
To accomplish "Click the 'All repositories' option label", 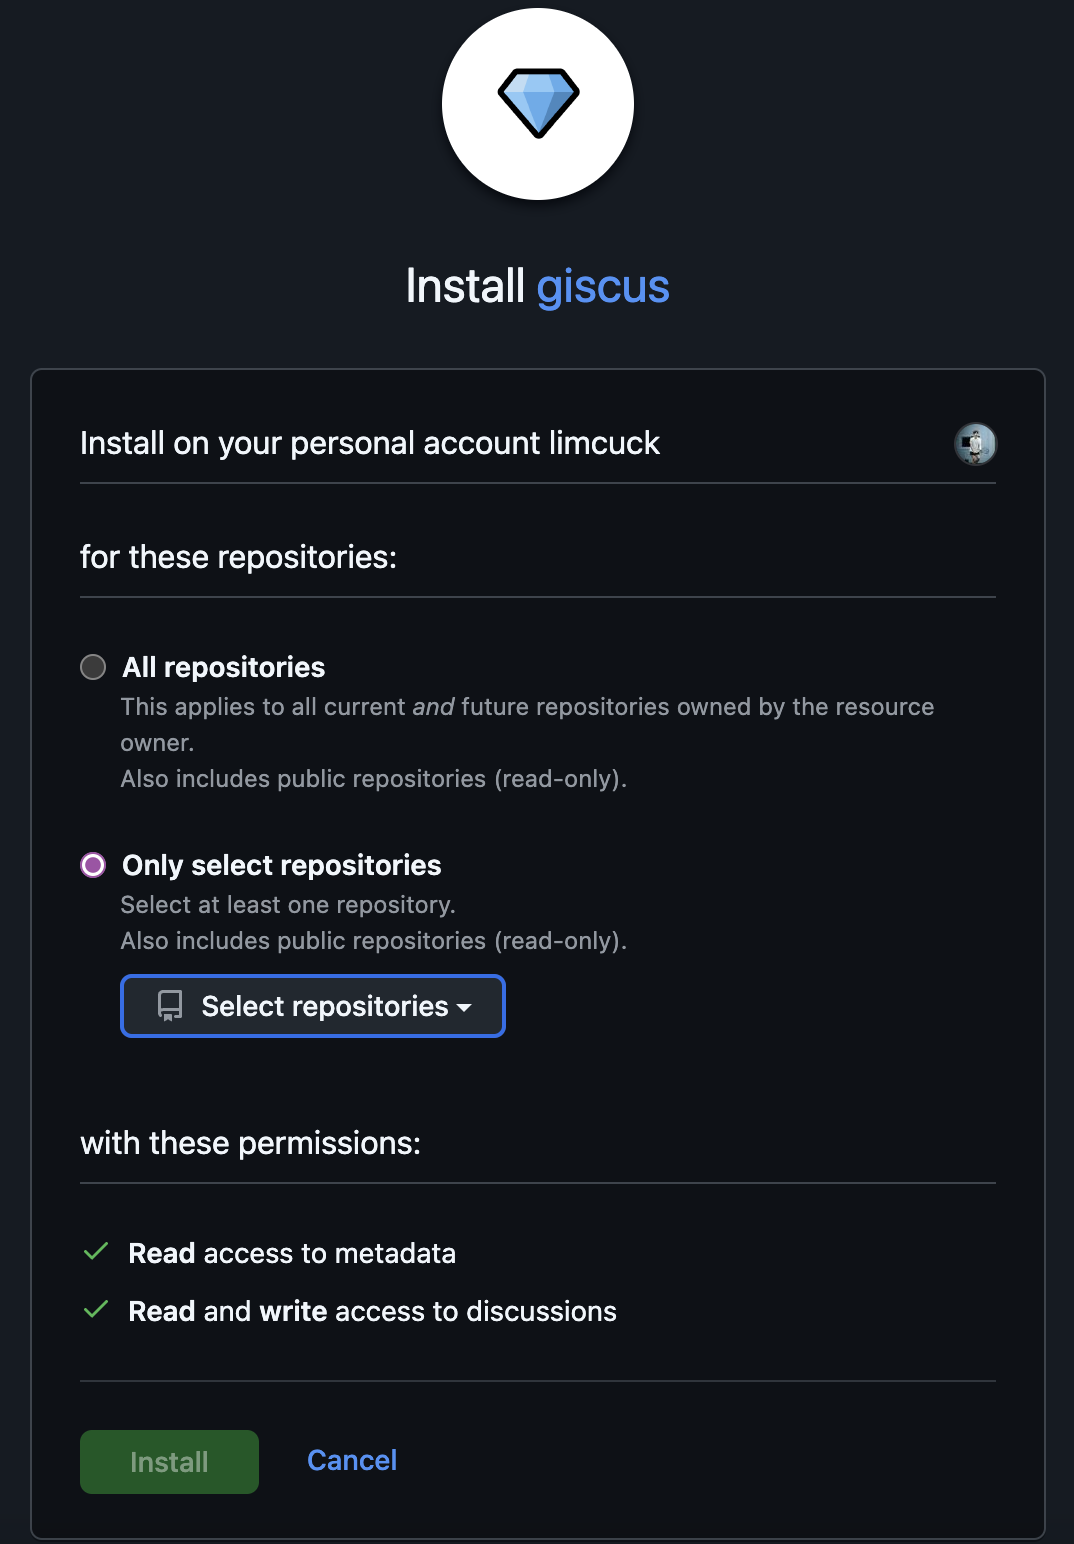I will [223, 667].
